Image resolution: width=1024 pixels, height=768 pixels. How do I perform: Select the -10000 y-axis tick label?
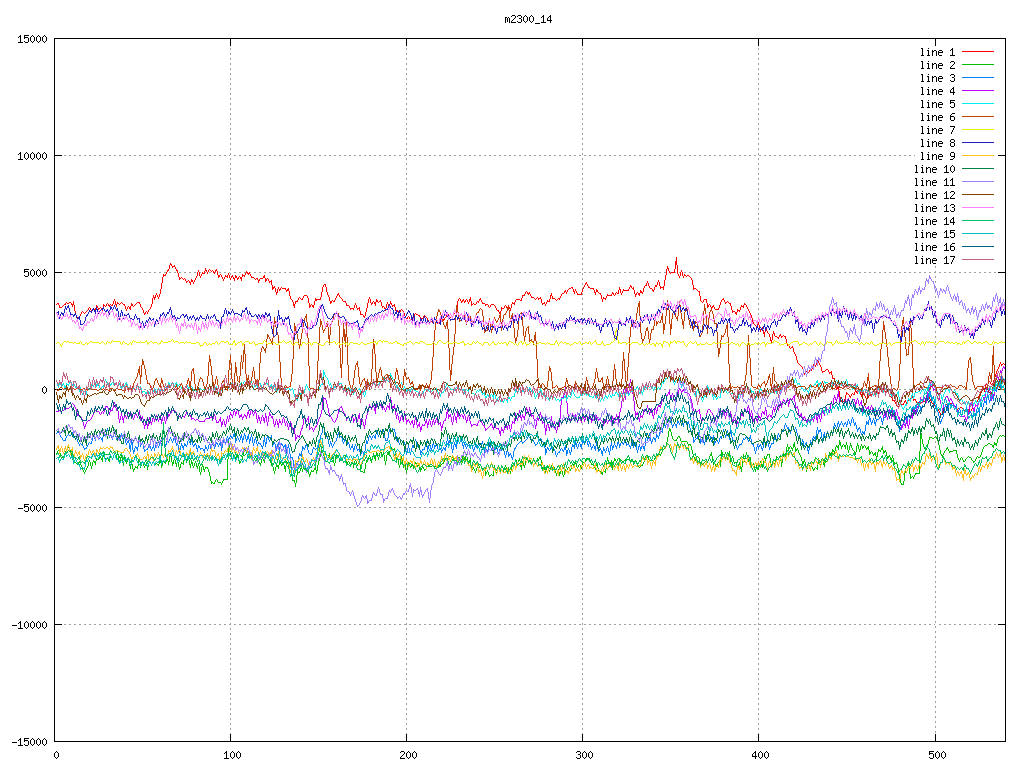click(30, 624)
